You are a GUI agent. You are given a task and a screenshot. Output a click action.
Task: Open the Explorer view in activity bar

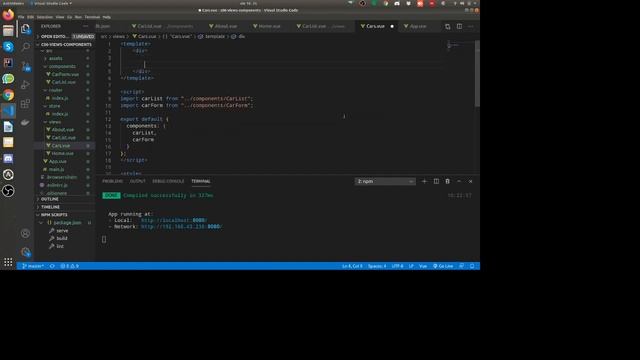(x=25, y=29)
